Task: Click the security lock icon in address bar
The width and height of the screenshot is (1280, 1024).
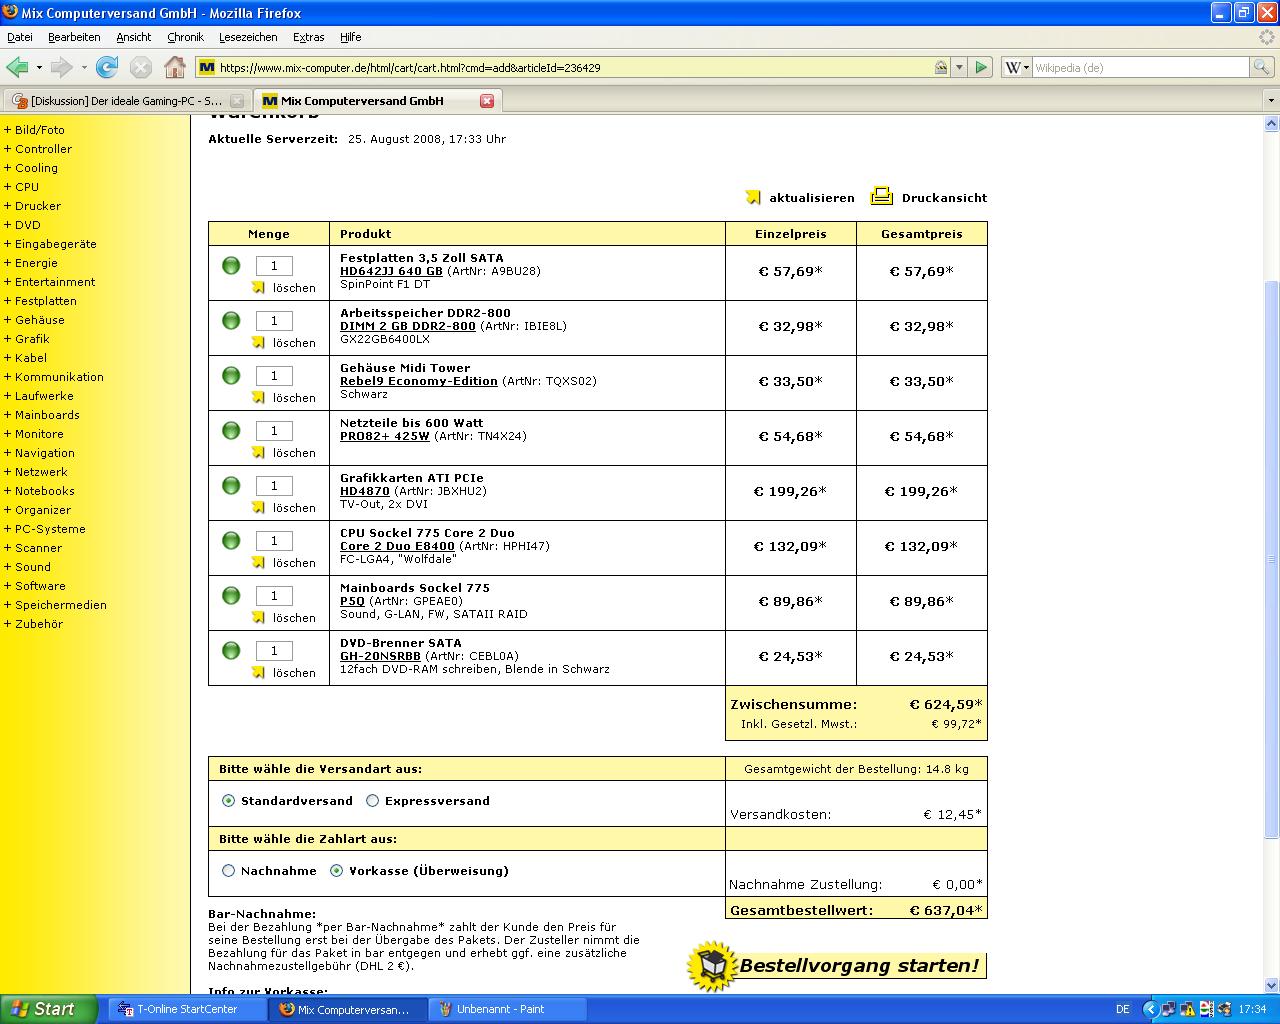Action: click(941, 67)
